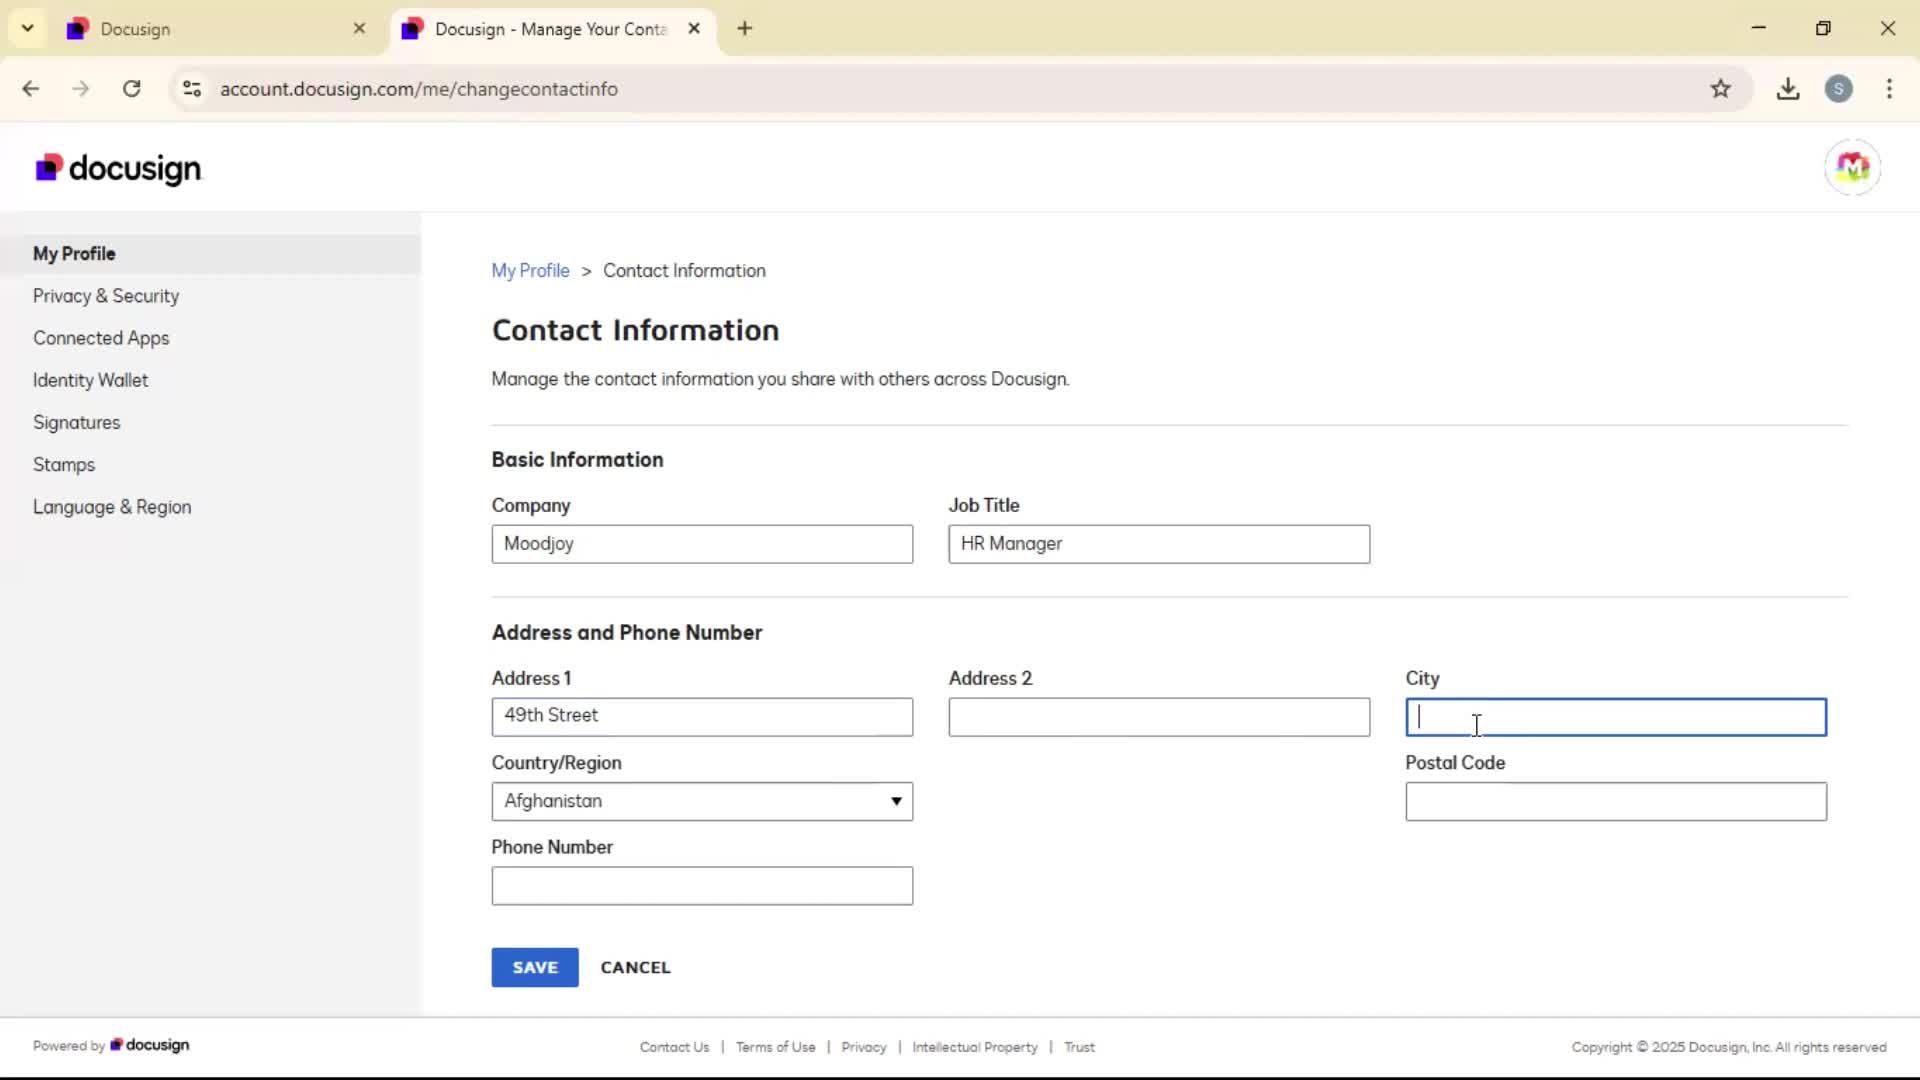Viewport: 1920px width, 1080px height.
Task: Click the Job Title field
Action: (x=1159, y=544)
